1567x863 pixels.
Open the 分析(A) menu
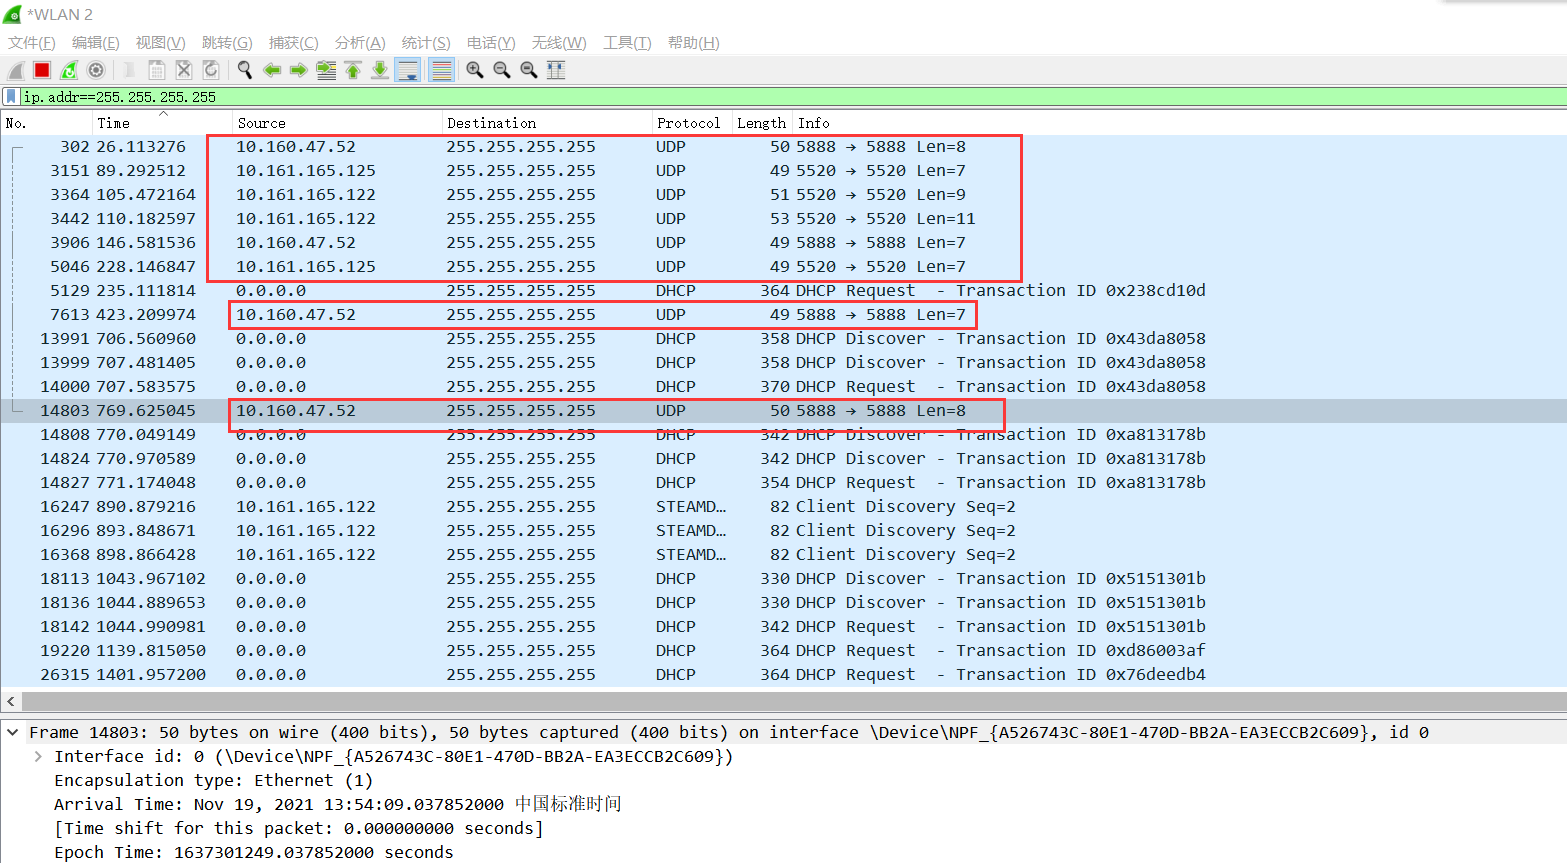[360, 42]
